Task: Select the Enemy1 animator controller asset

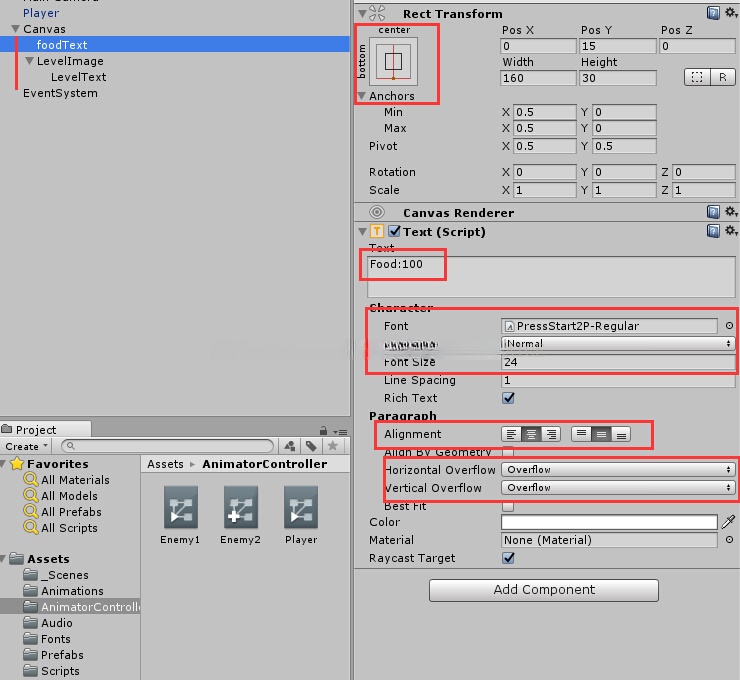Action: pos(180,516)
